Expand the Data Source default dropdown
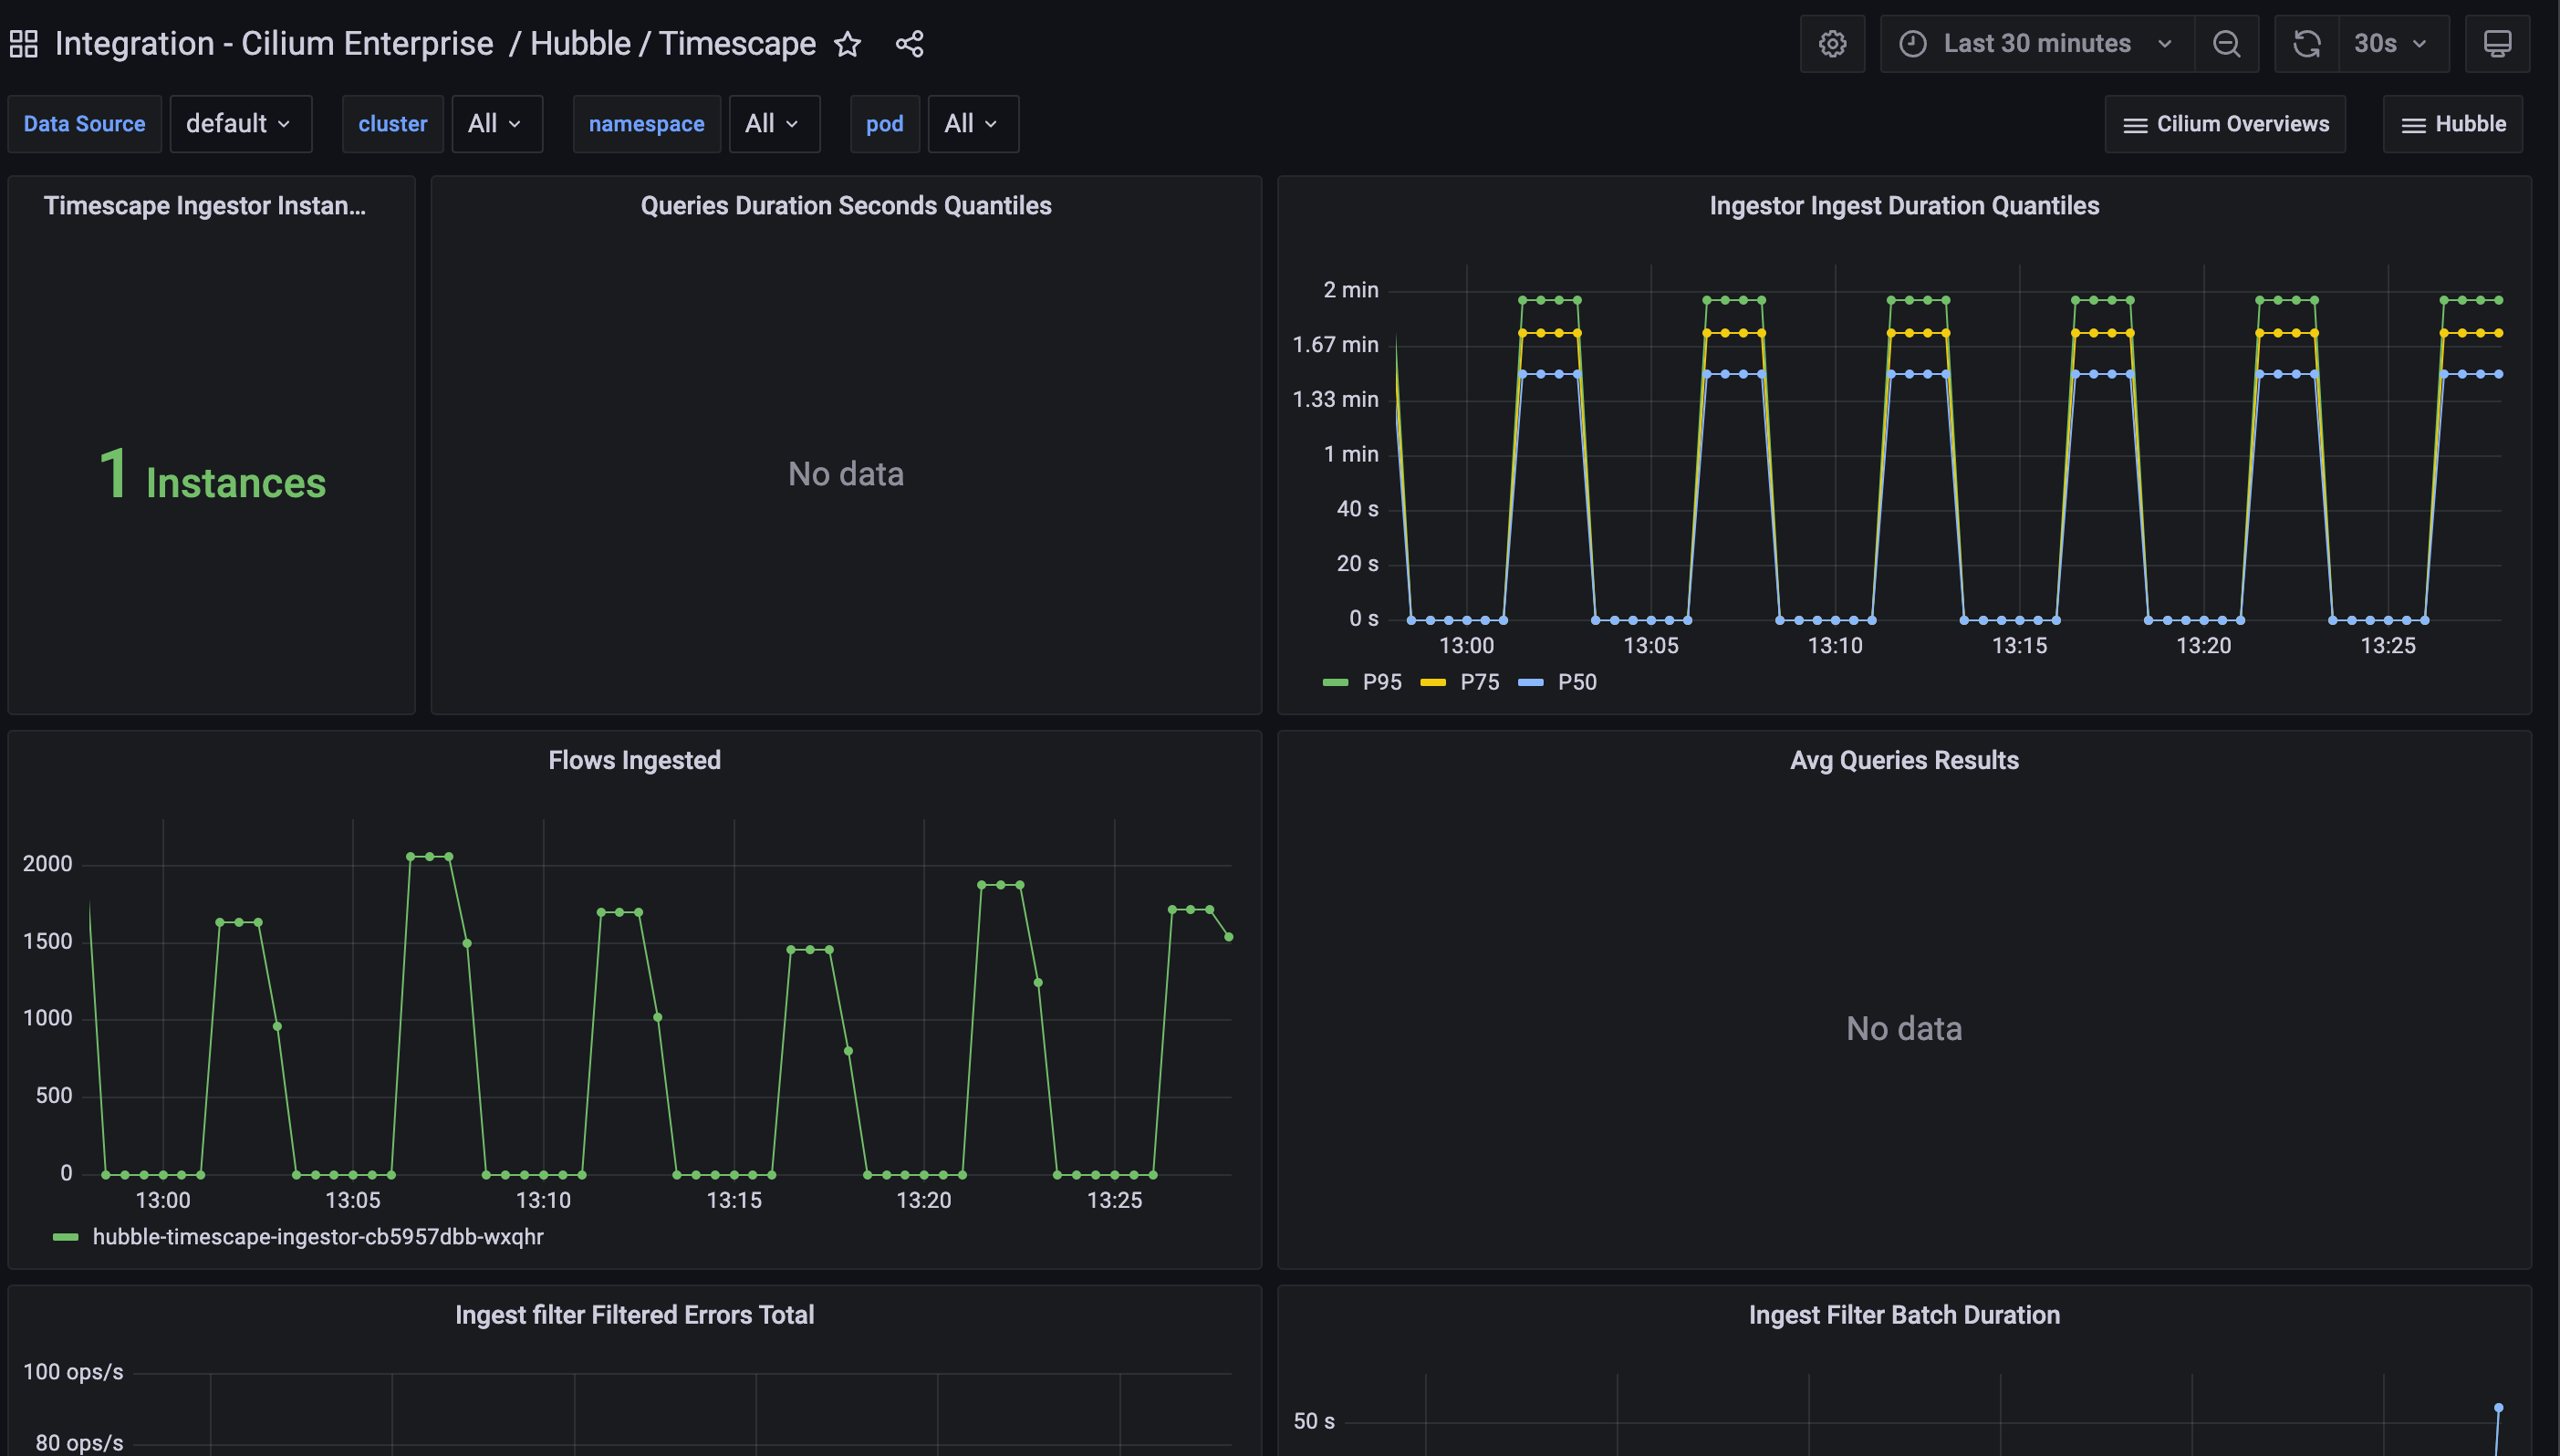Viewport: 2560px width, 1456px height. point(240,124)
